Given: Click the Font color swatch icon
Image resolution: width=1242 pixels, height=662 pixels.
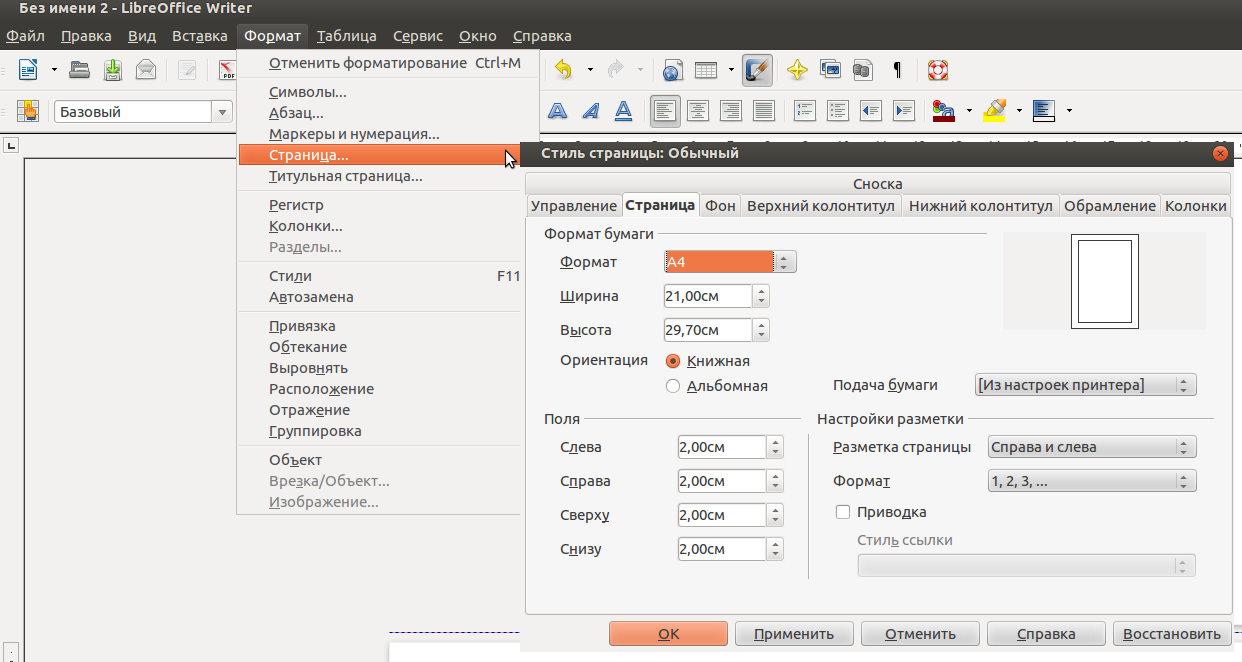Looking at the screenshot, I should tap(943, 110).
